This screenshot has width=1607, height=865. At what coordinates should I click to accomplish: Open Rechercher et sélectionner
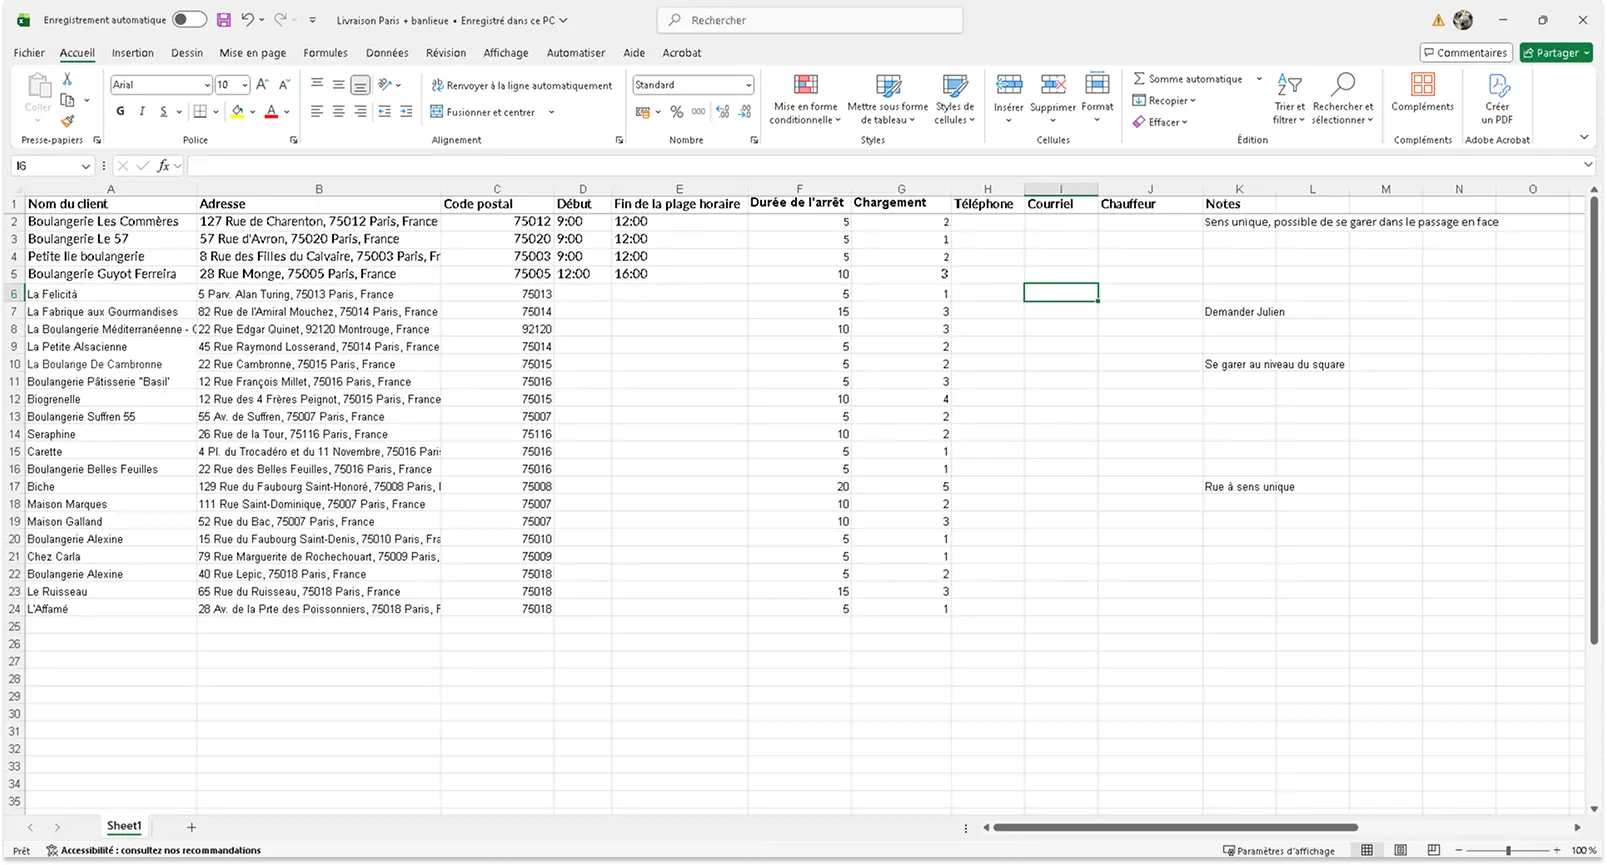pos(1343,98)
